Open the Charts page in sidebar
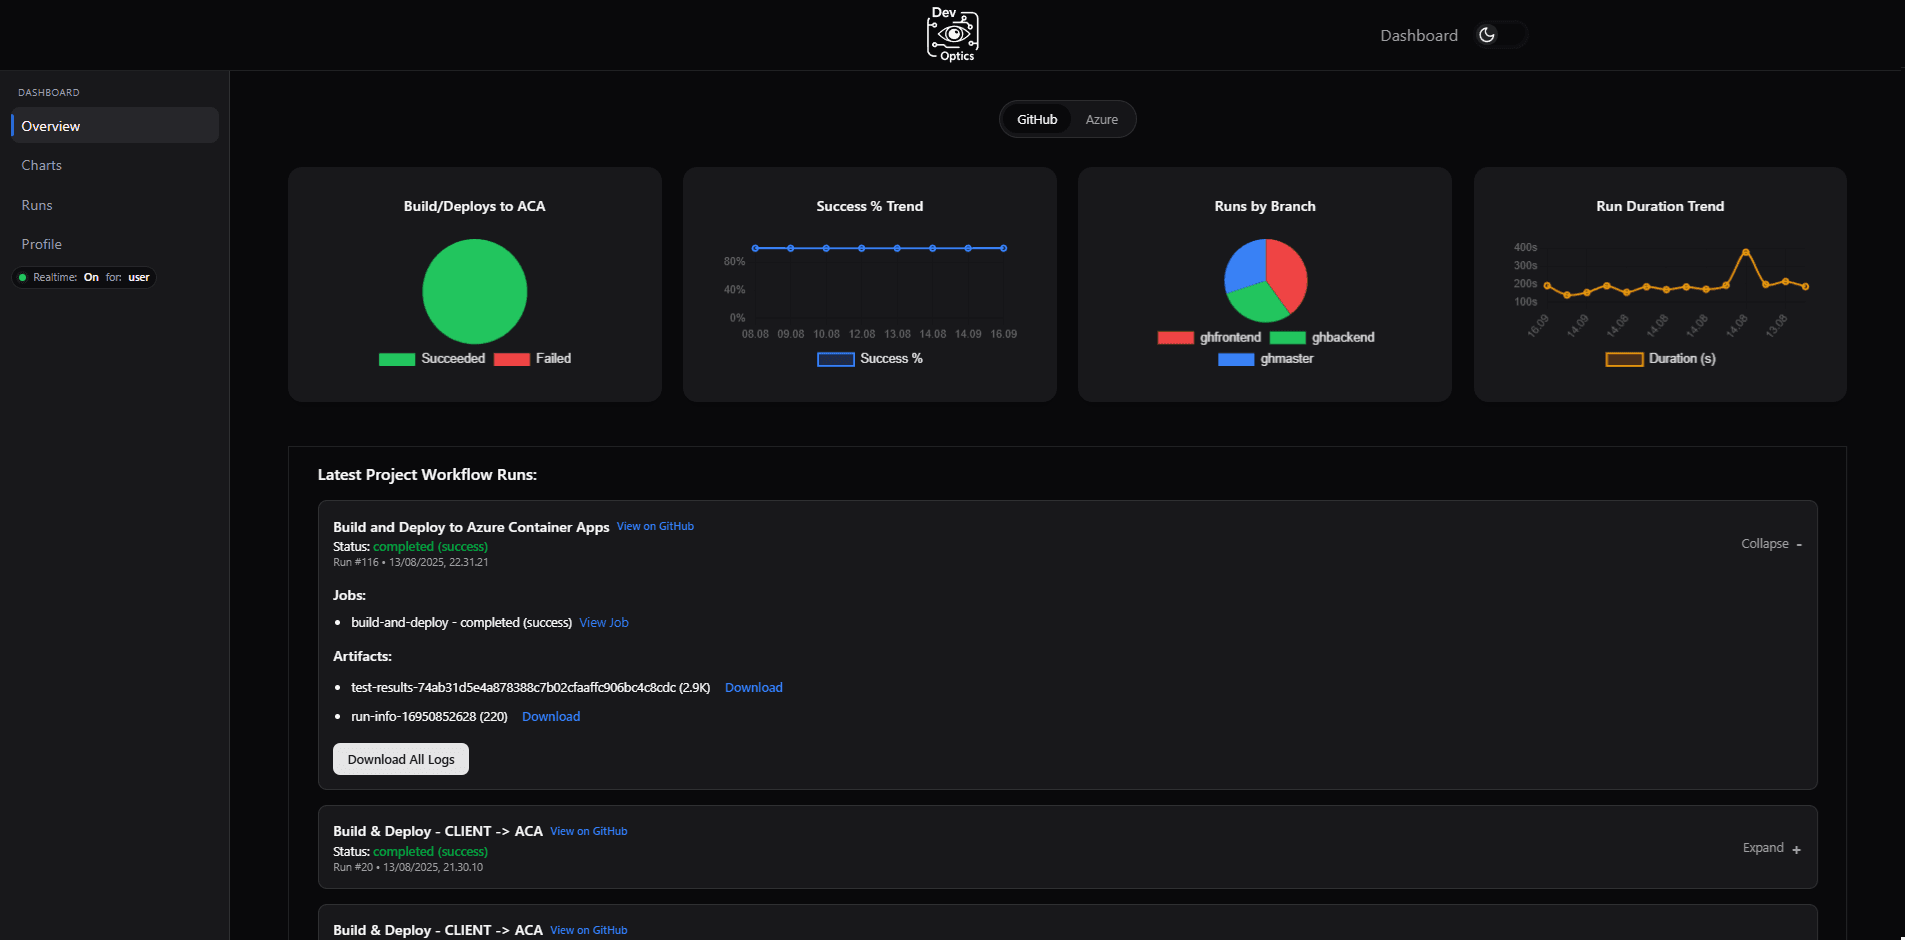 42,166
